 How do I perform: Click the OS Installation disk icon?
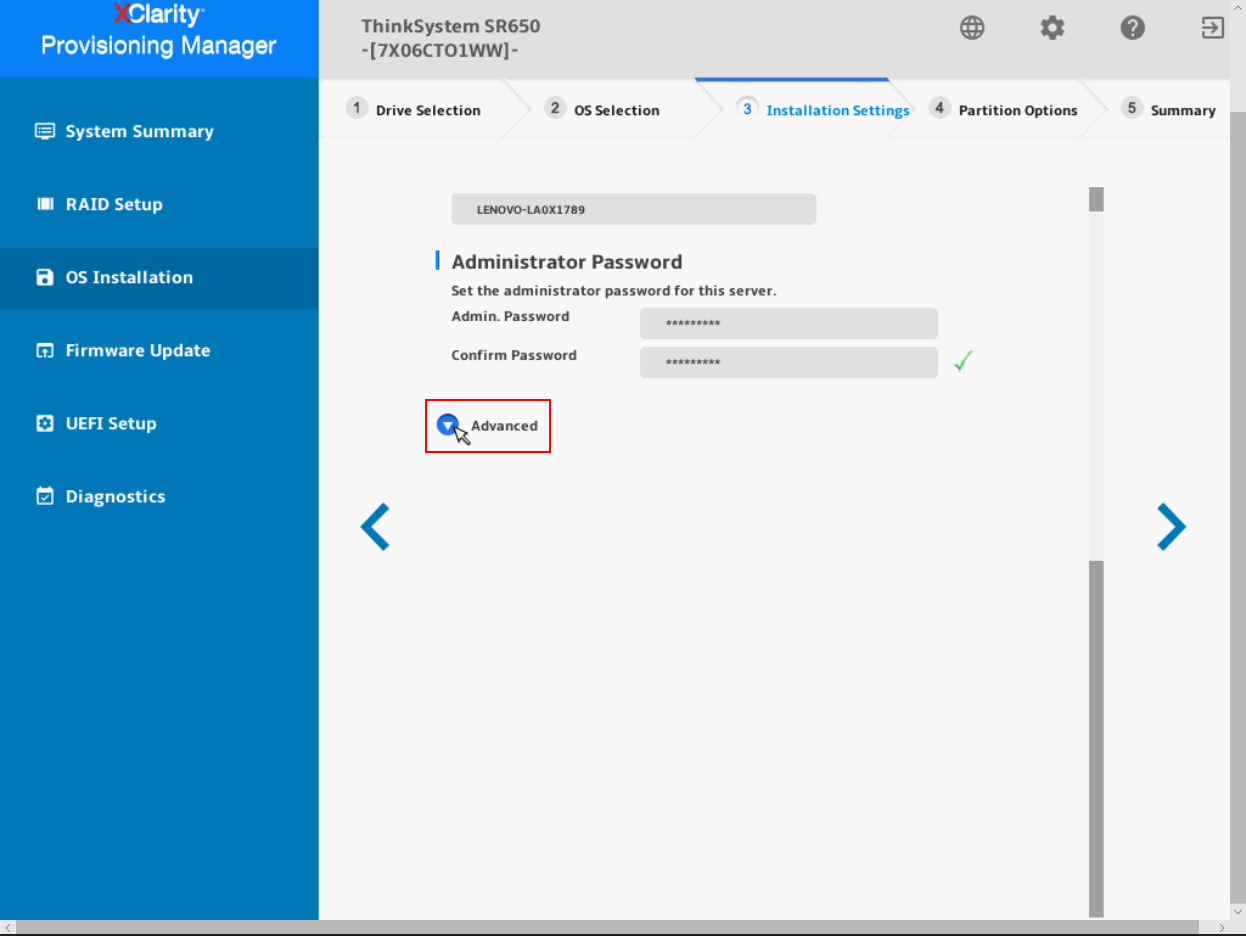click(45, 277)
